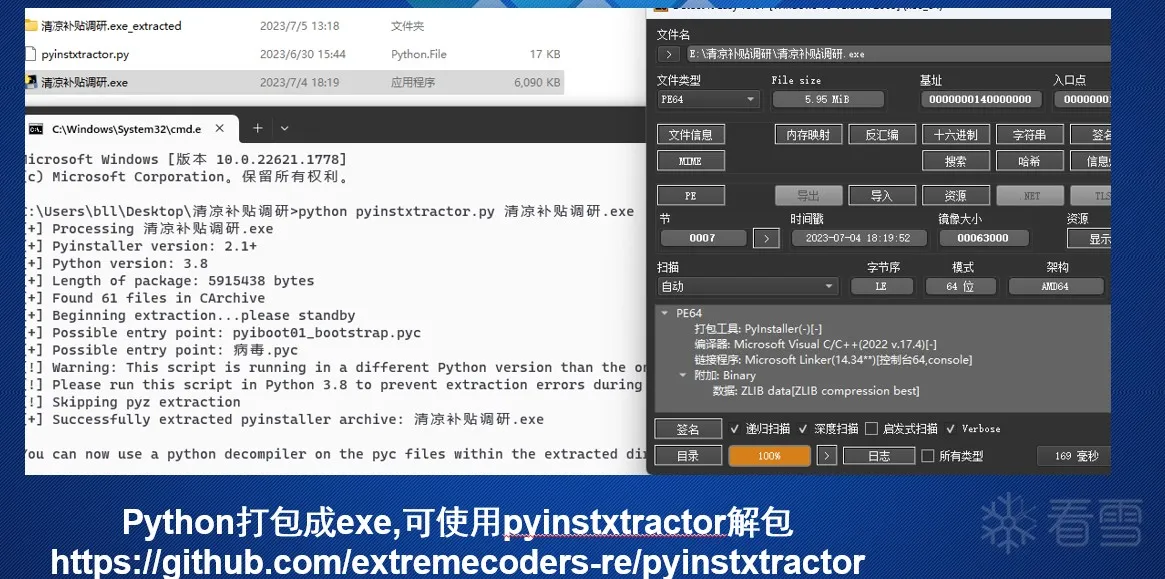The width and height of the screenshot is (1165, 579).
Task: Click the arrow button beside file name field
Action: [x=669, y=54]
